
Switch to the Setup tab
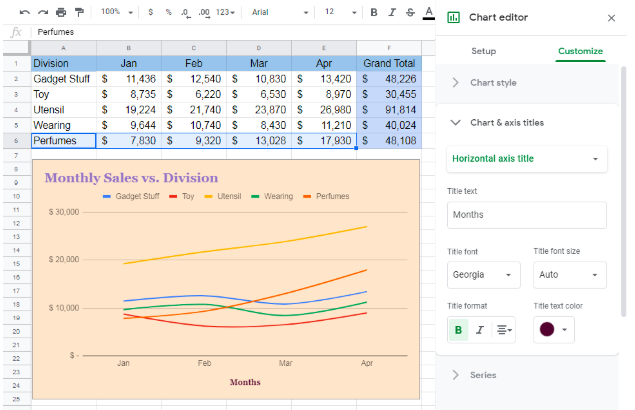484,51
